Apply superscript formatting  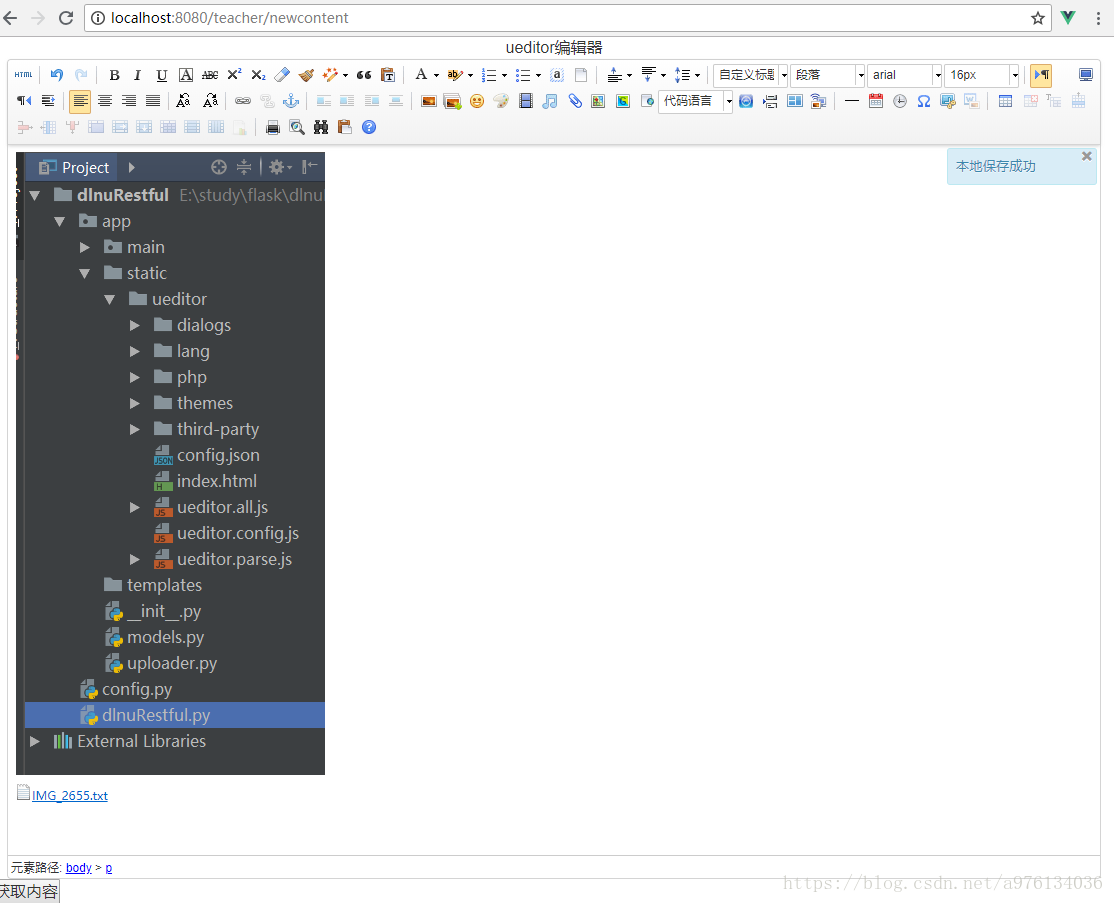tap(234, 75)
